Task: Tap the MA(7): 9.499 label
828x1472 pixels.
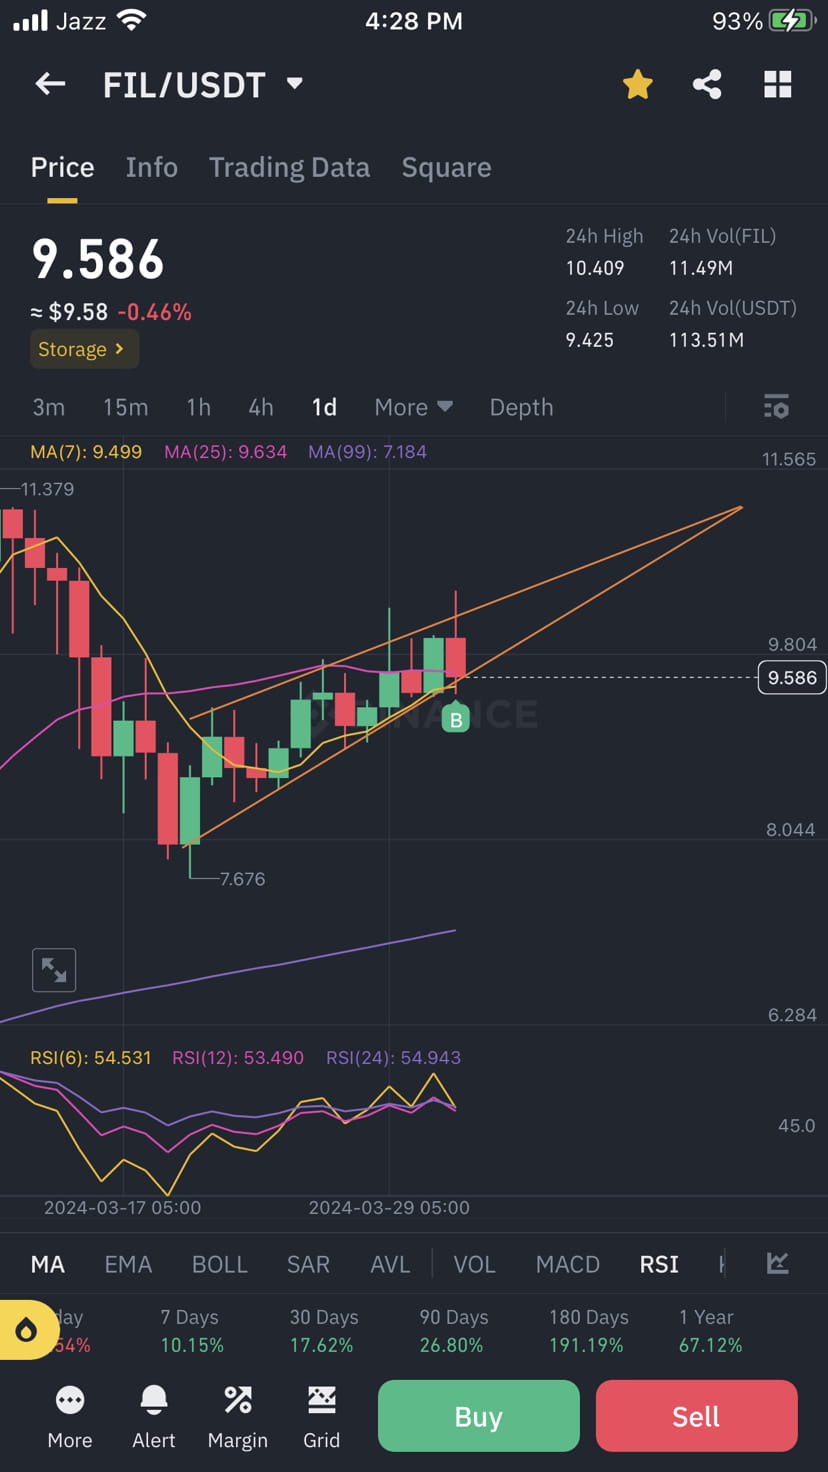Action: point(86,452)
